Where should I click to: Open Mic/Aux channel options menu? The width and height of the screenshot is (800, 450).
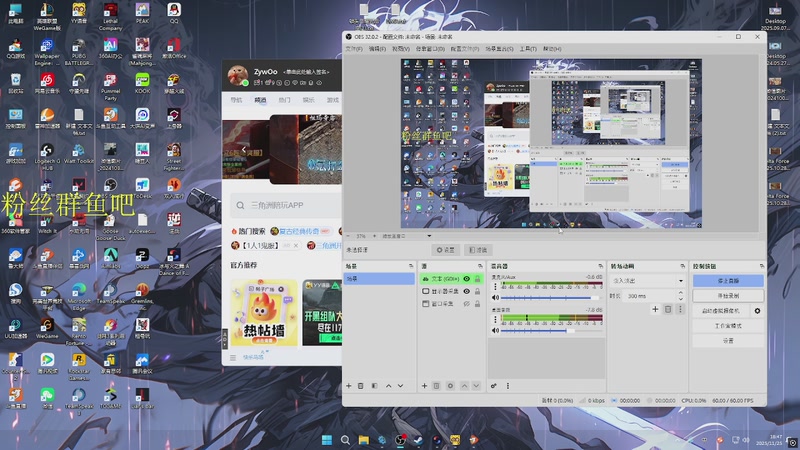[x=495, y=287]
